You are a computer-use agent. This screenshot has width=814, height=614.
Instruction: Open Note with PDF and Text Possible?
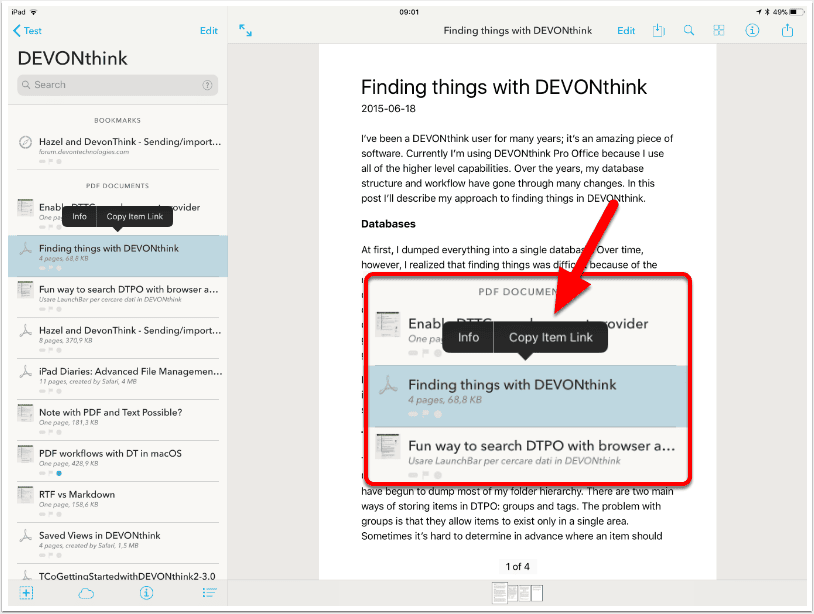coord(118,420)
